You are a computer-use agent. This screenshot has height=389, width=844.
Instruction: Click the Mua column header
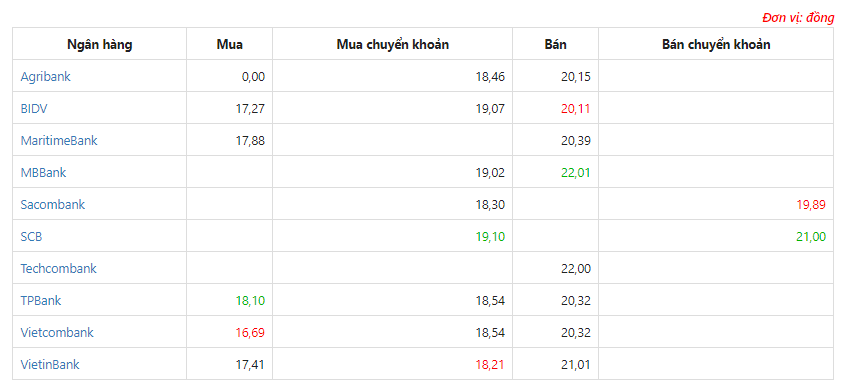[x=230, y=45]
